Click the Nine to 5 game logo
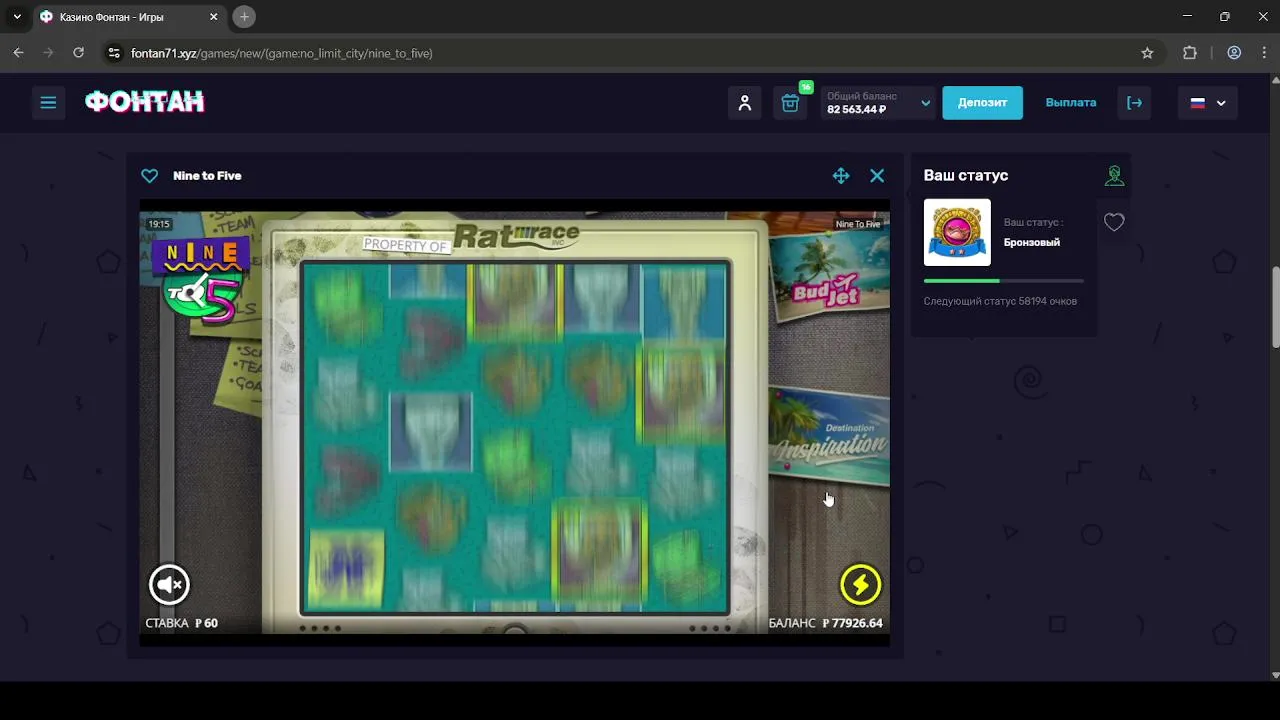Image resolution: width=1280 pixels, height=720 pixels. tap(201, 282)
